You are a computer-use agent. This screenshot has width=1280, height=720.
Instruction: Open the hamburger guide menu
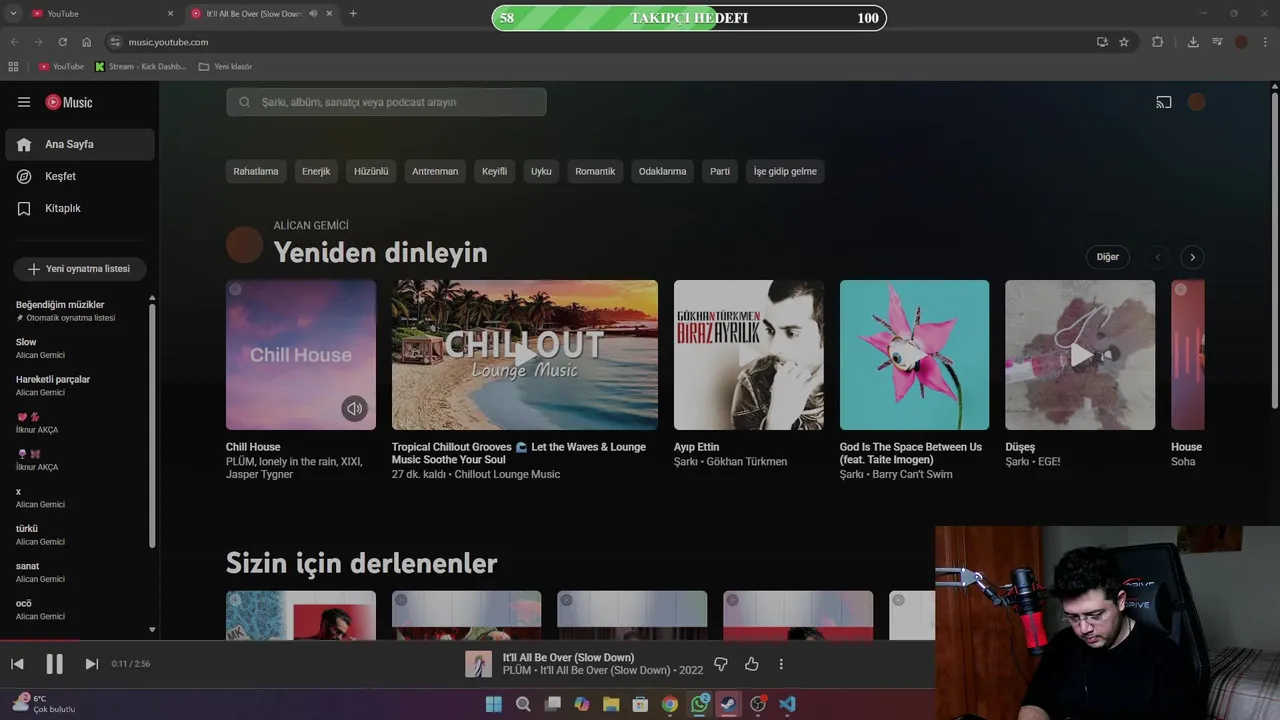(x=24, y=102)
